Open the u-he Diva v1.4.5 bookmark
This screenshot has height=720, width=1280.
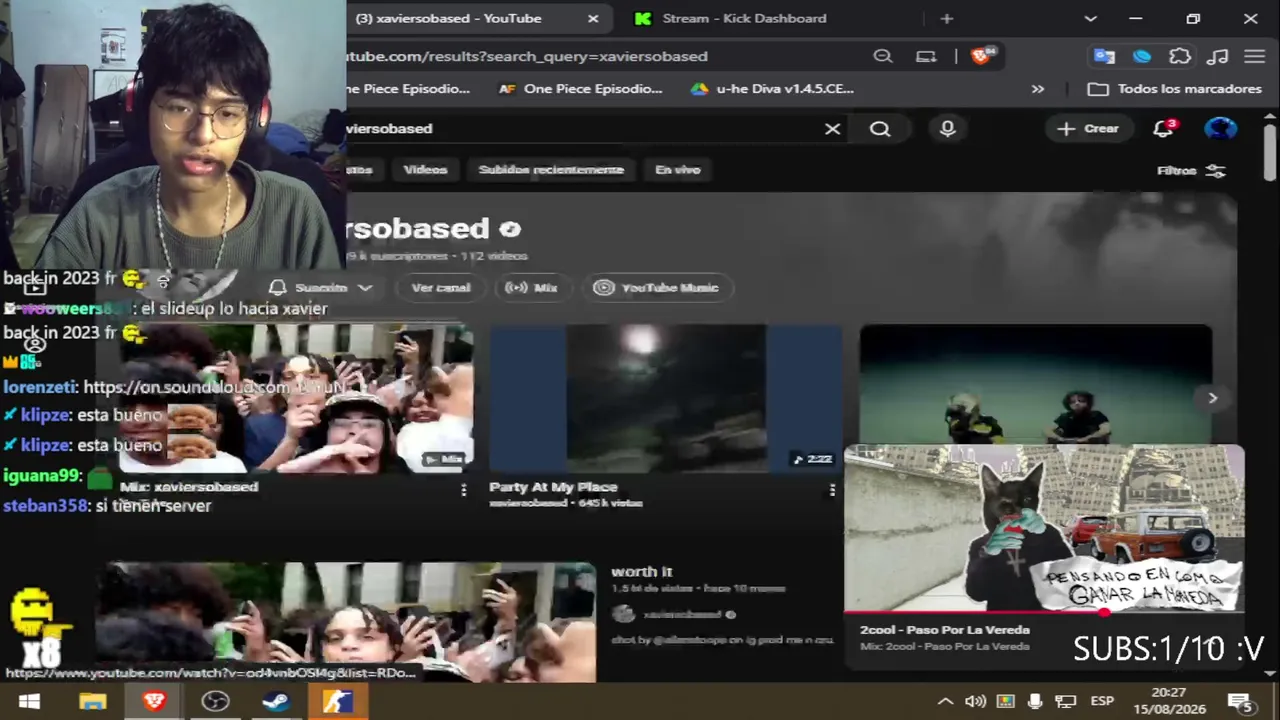tap(772, 89)
